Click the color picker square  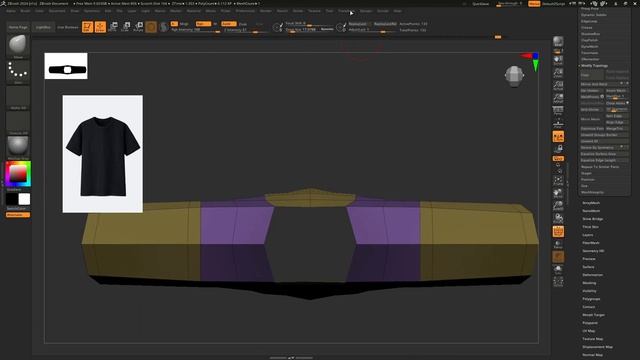18,174
